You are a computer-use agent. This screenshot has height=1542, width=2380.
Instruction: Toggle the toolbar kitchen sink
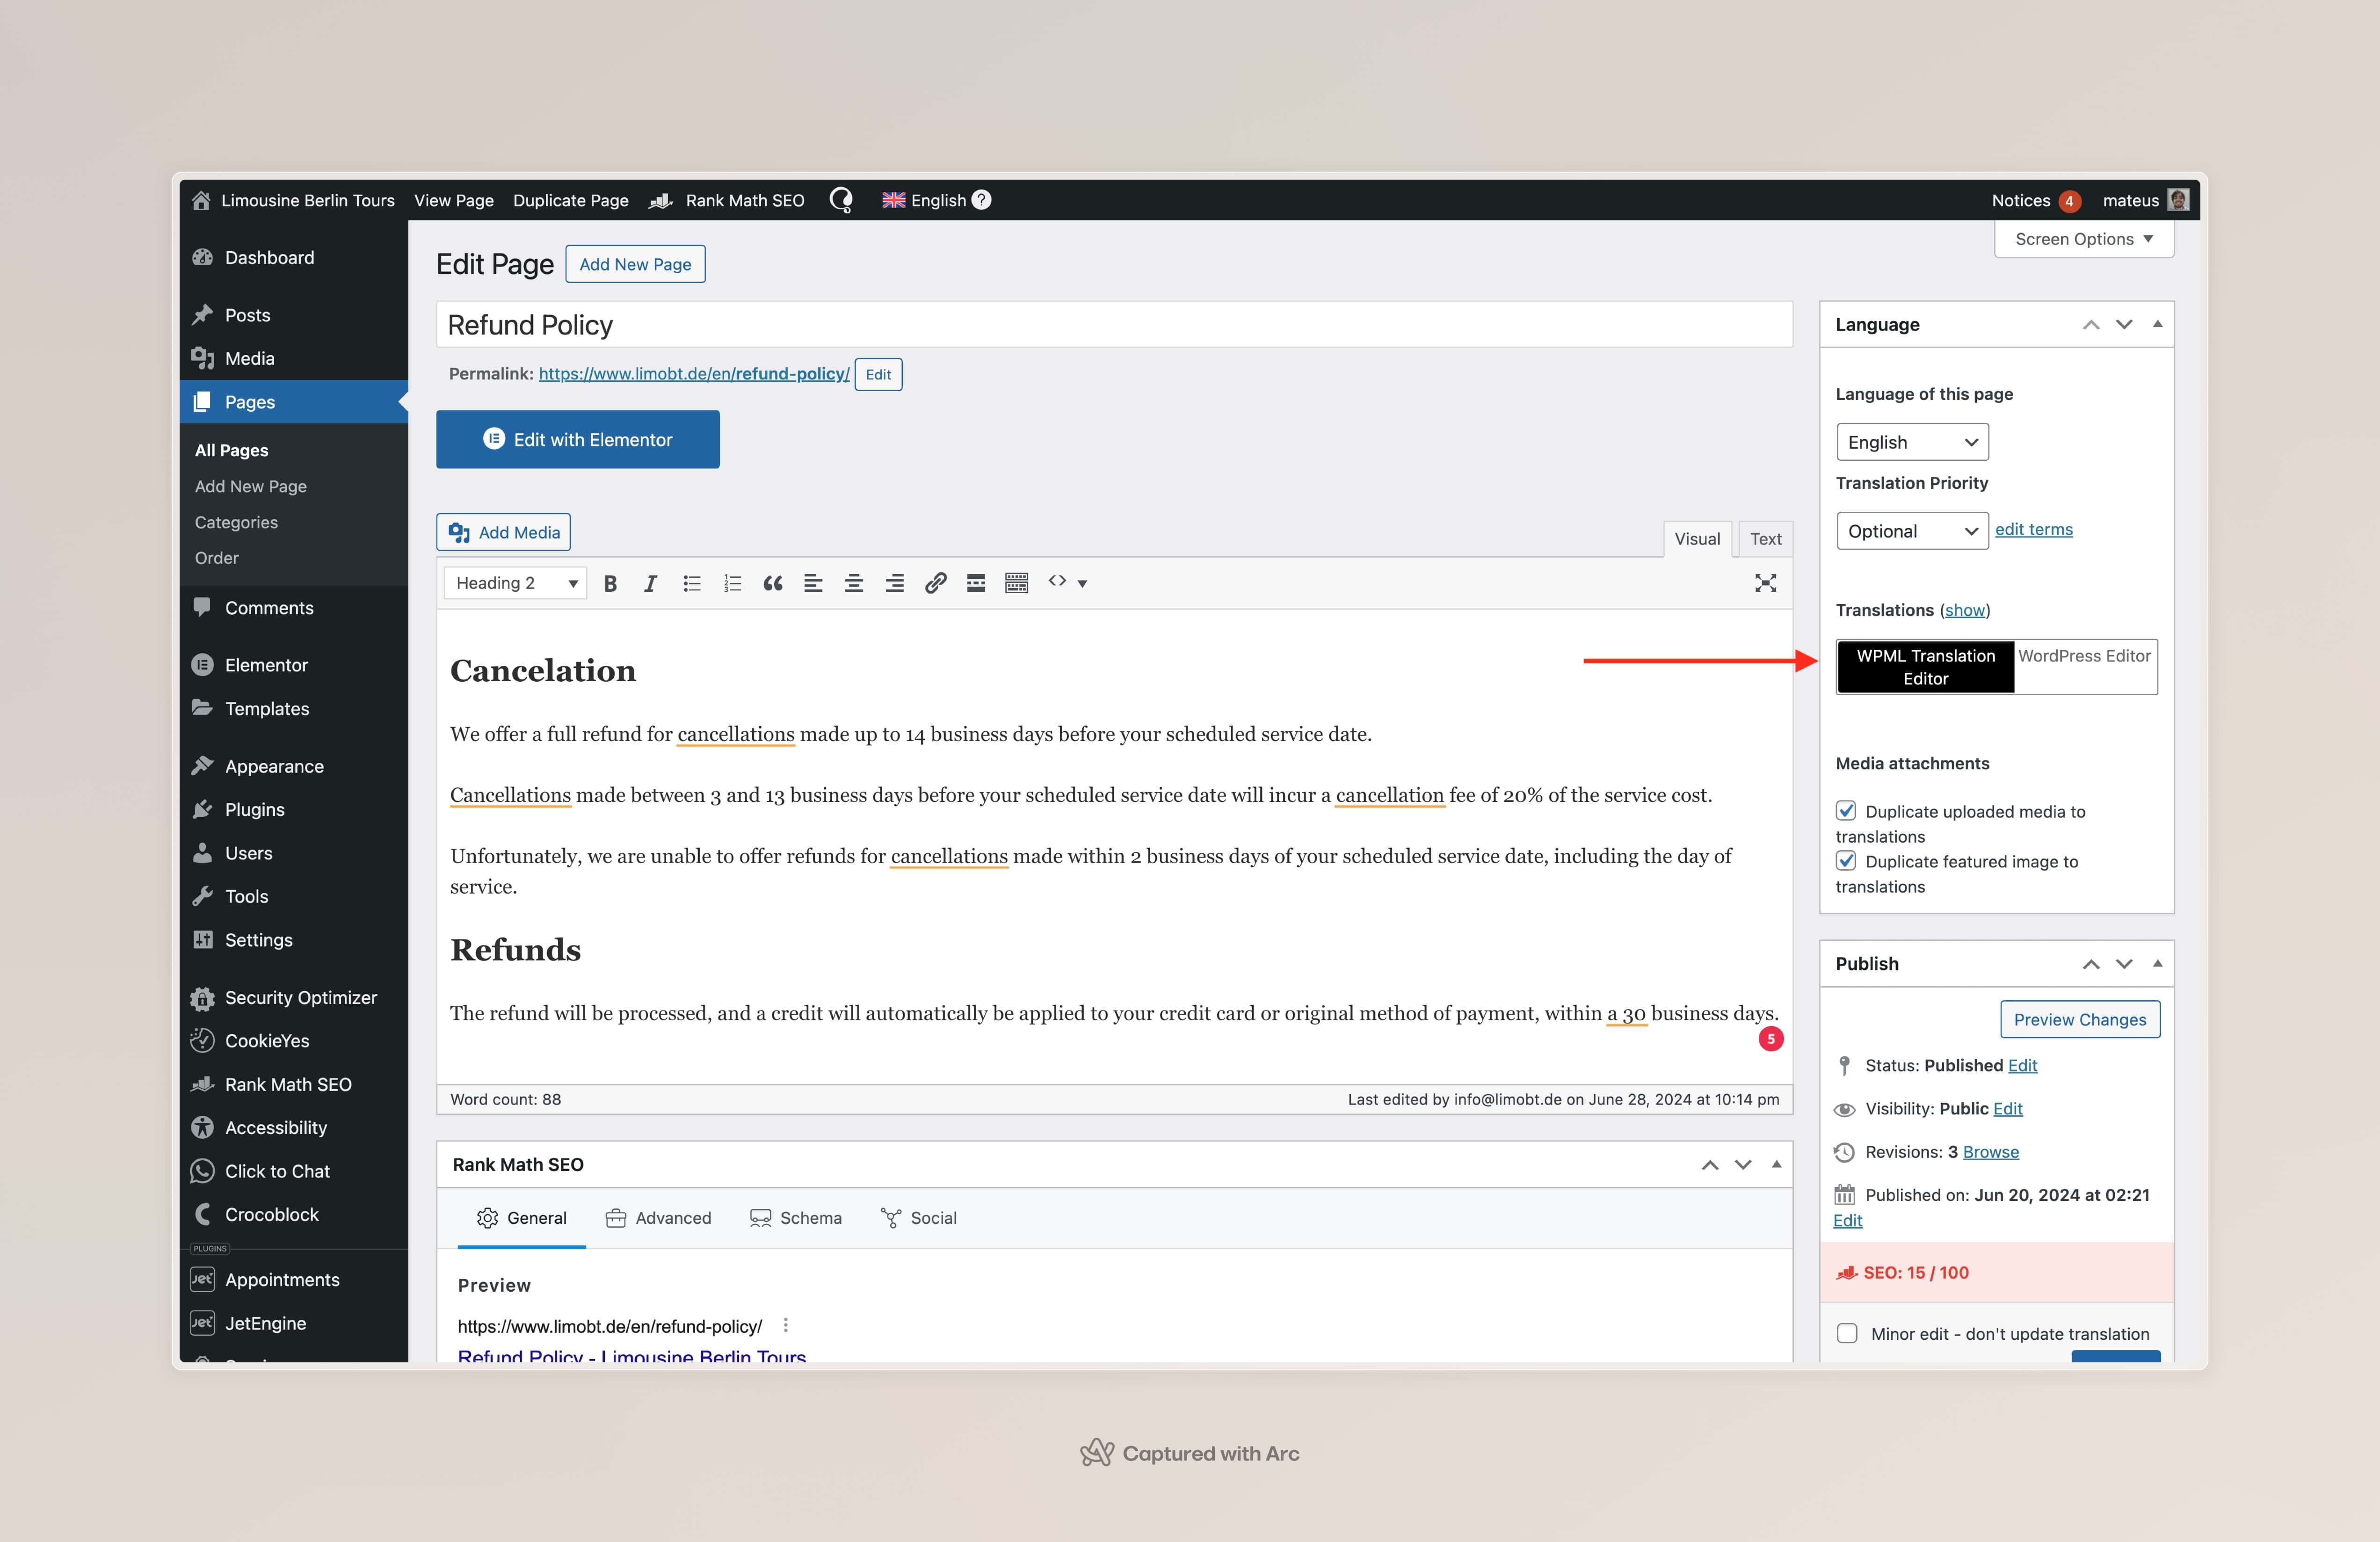coord(1017,583)
